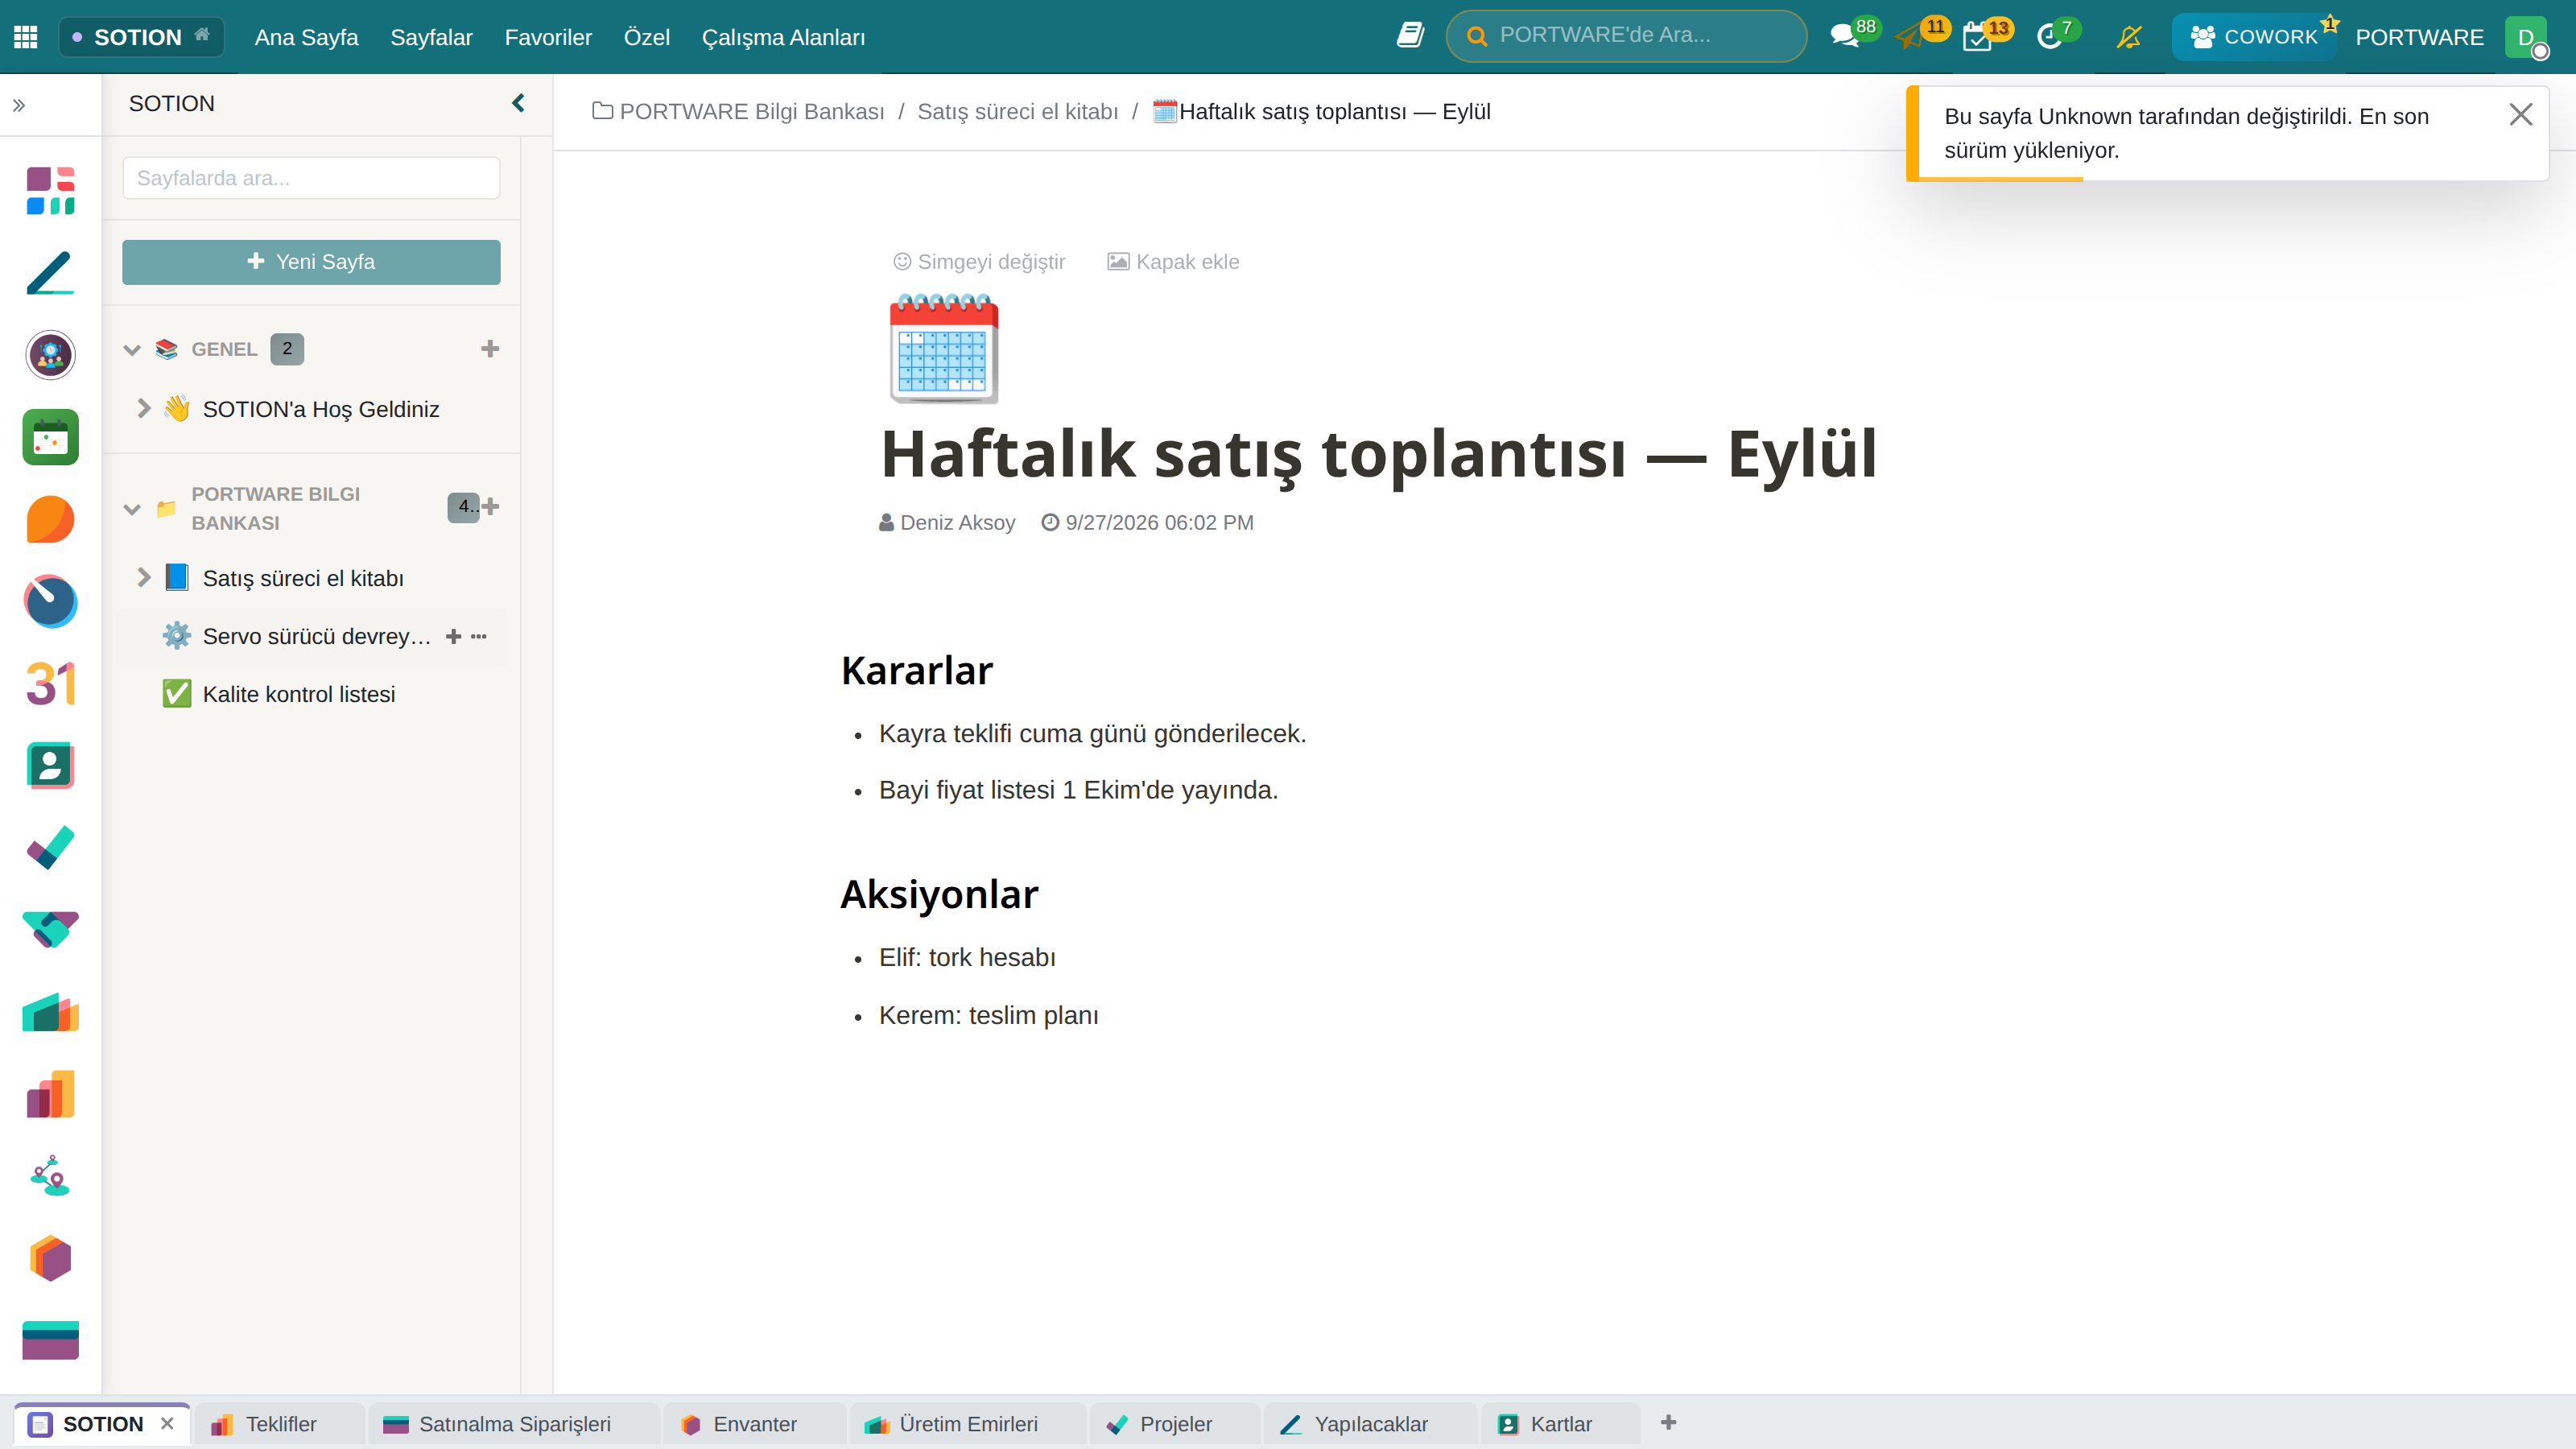
Task: Open the manufacturing app in left rail
Action: [x=50, y=1012]
